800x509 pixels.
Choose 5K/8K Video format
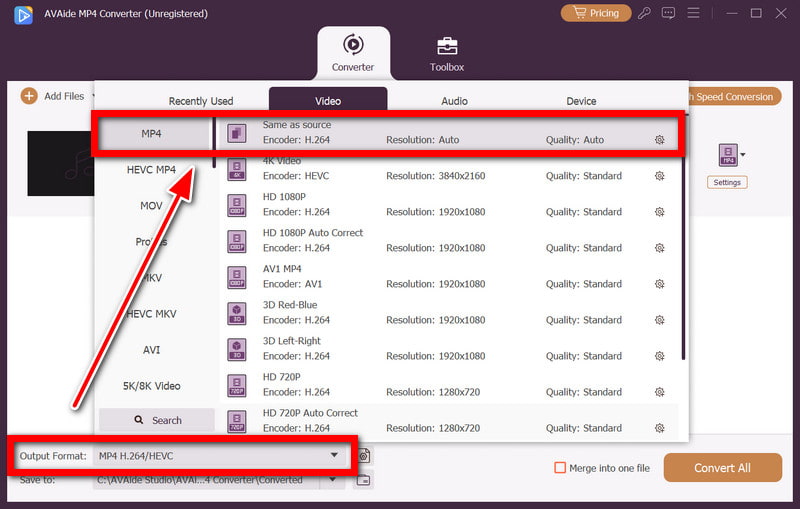pyautogui.click(x=152, y=386)
